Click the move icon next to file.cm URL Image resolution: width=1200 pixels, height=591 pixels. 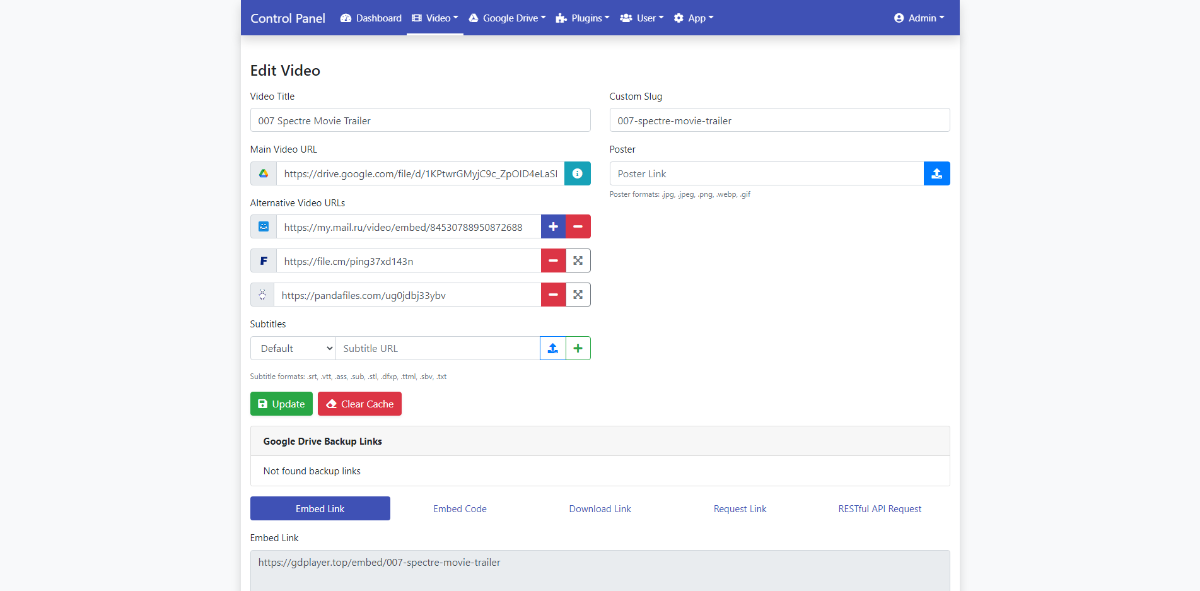pyautogui.click(x=578, y=261)
